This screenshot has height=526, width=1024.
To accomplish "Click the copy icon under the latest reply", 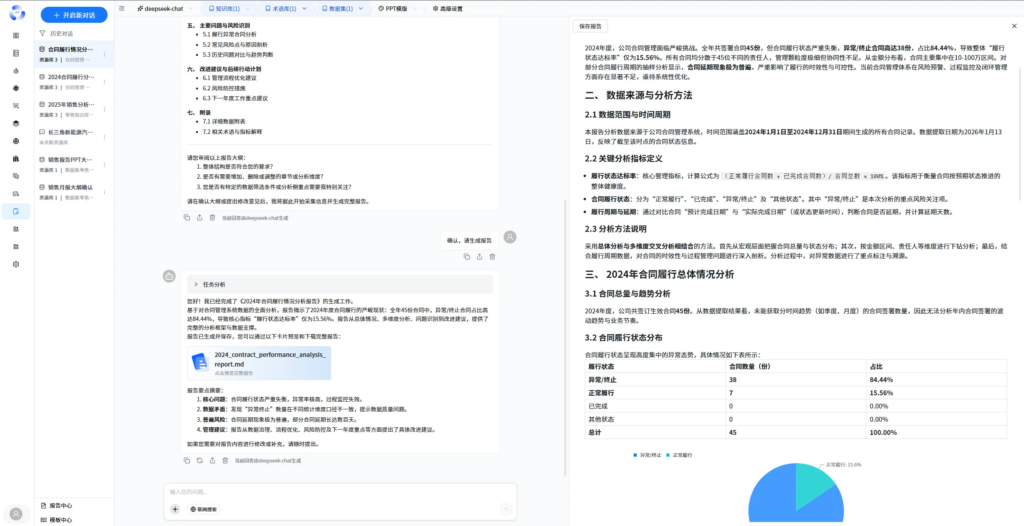I will [186, 460].
